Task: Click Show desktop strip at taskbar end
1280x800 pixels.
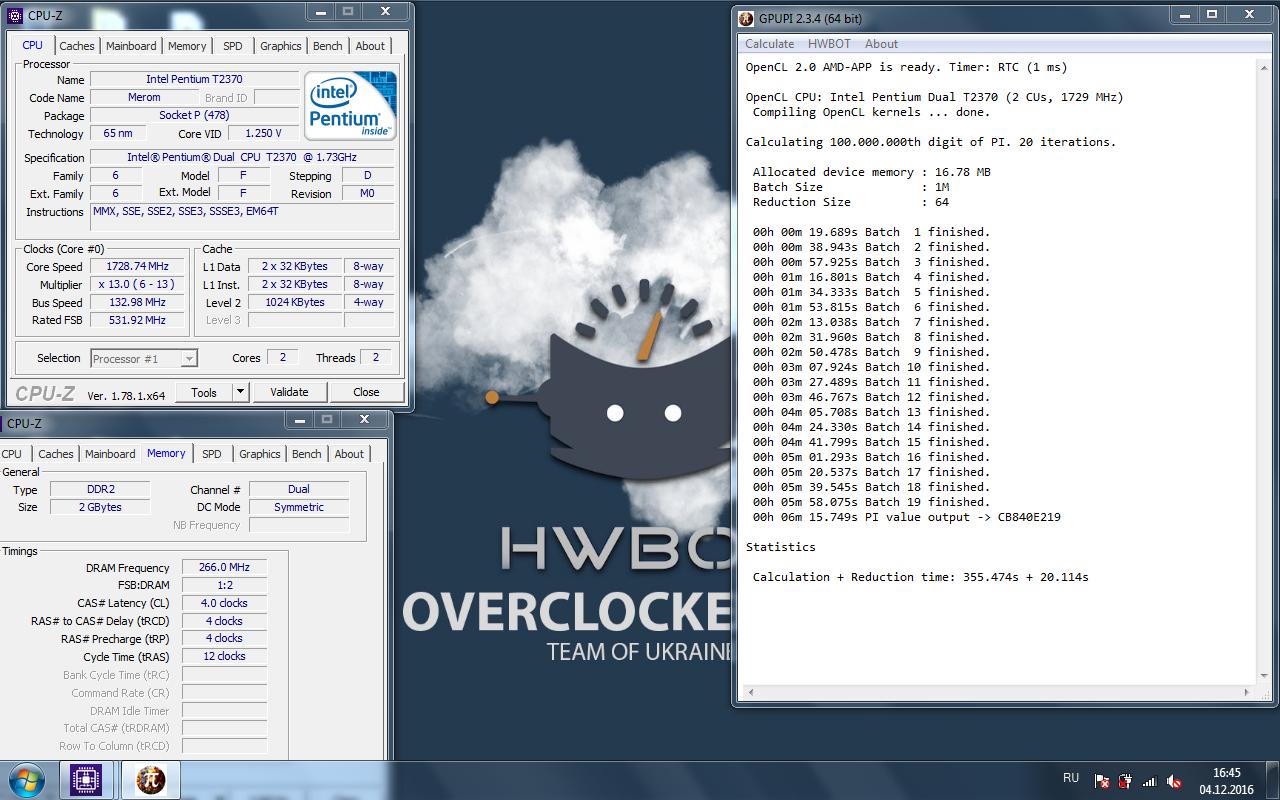Action: (x=1272, y=780)
